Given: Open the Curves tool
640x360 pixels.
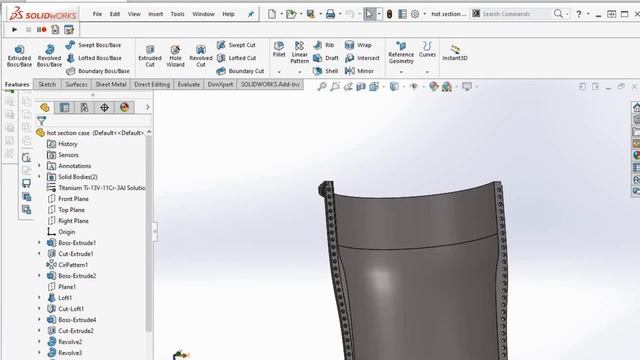Looking at the screenshot, I should [427, 49].
